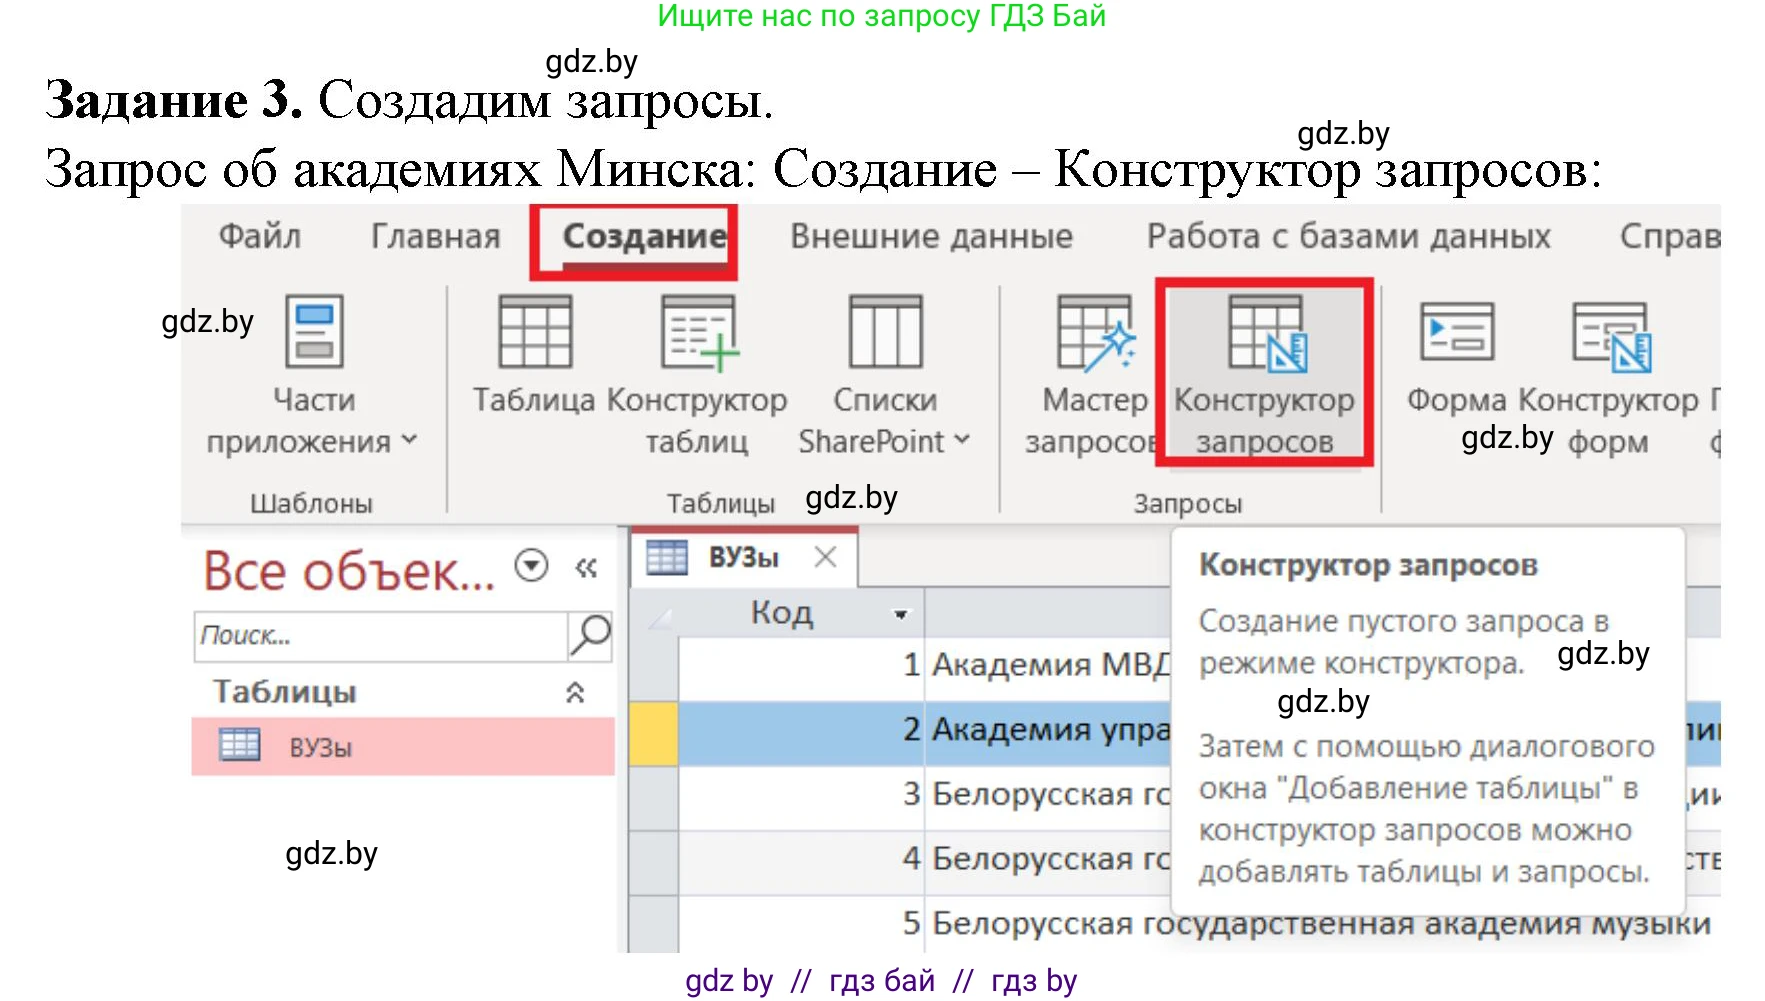This screenshot has width=1765, height=1001.
Task: Switch to the Внешние данные ribbon tab
Action: tap(932, 236)
